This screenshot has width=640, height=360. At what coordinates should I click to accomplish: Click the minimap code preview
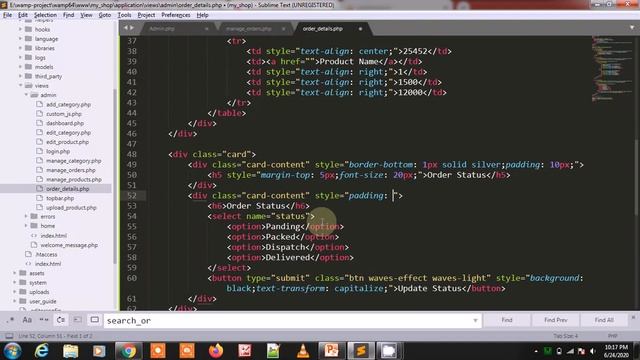(x=611, y=69)
